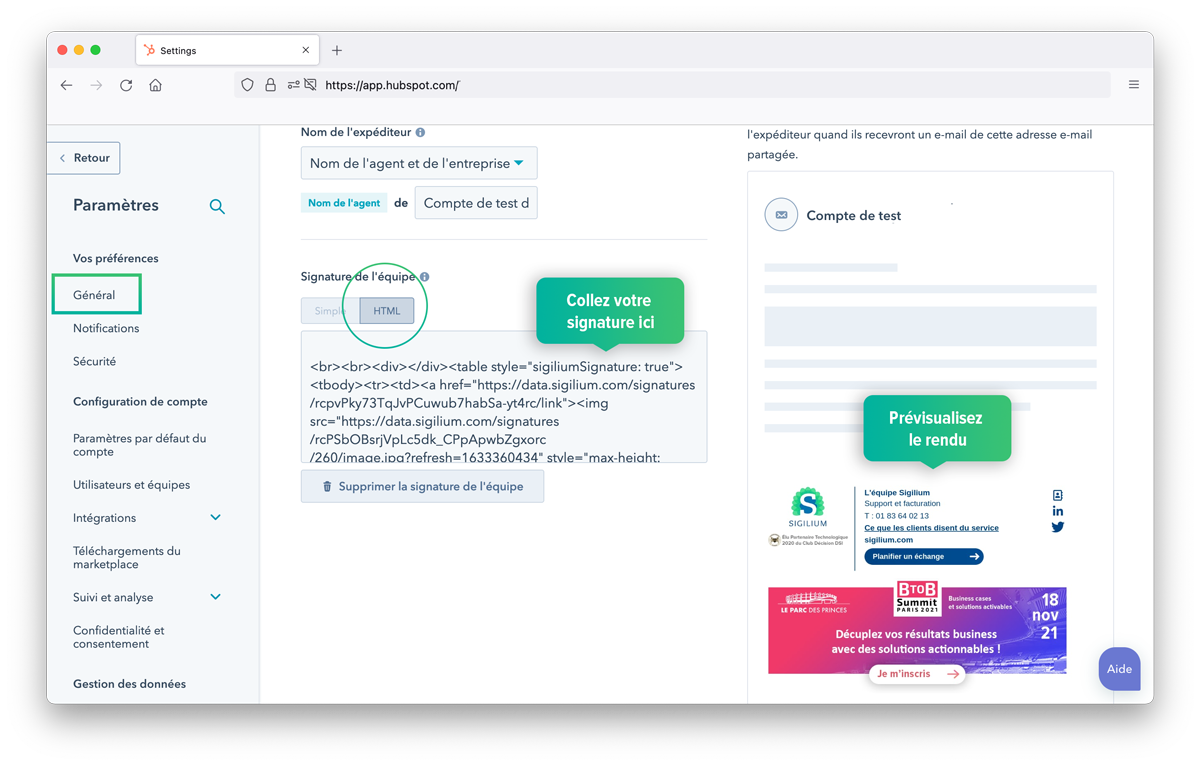Click the browser forward arrow
The image size is (1200, 765).
pos(97,85)
